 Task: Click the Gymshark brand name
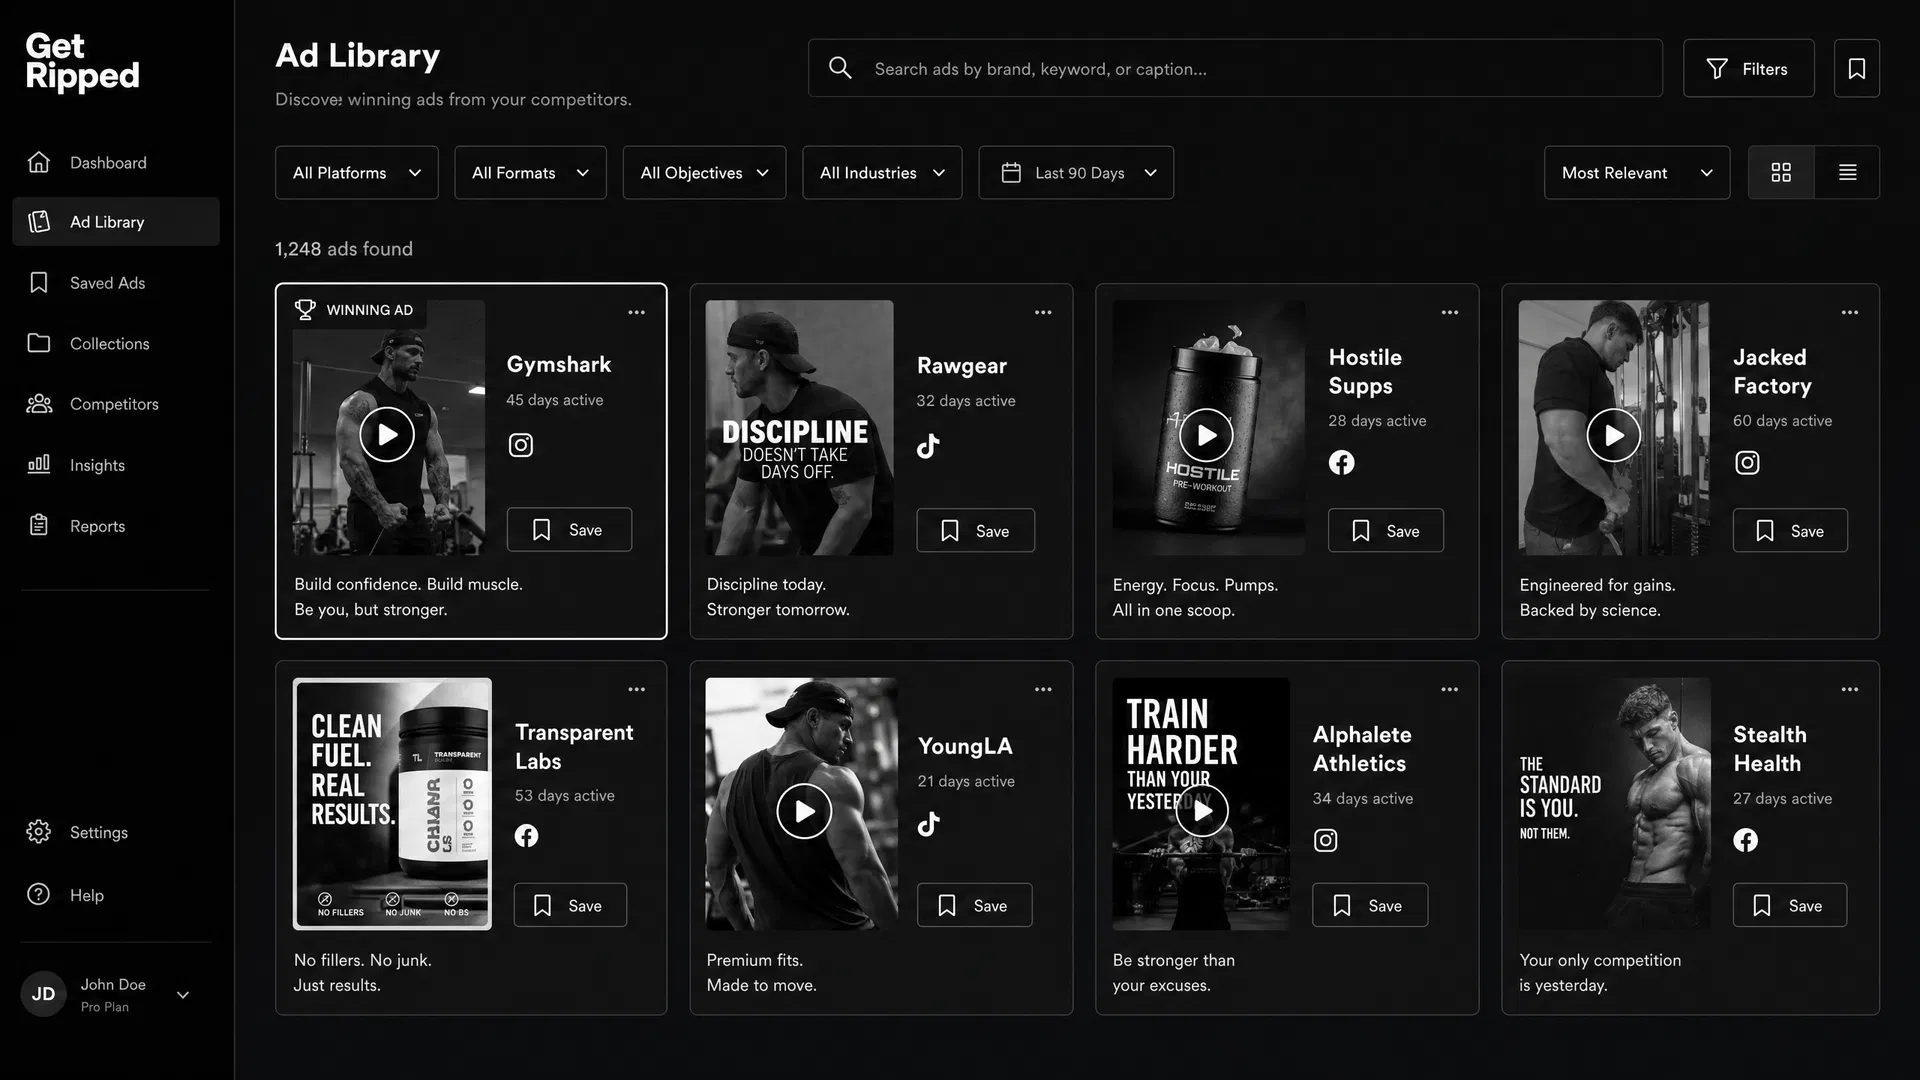pos(558,364)
